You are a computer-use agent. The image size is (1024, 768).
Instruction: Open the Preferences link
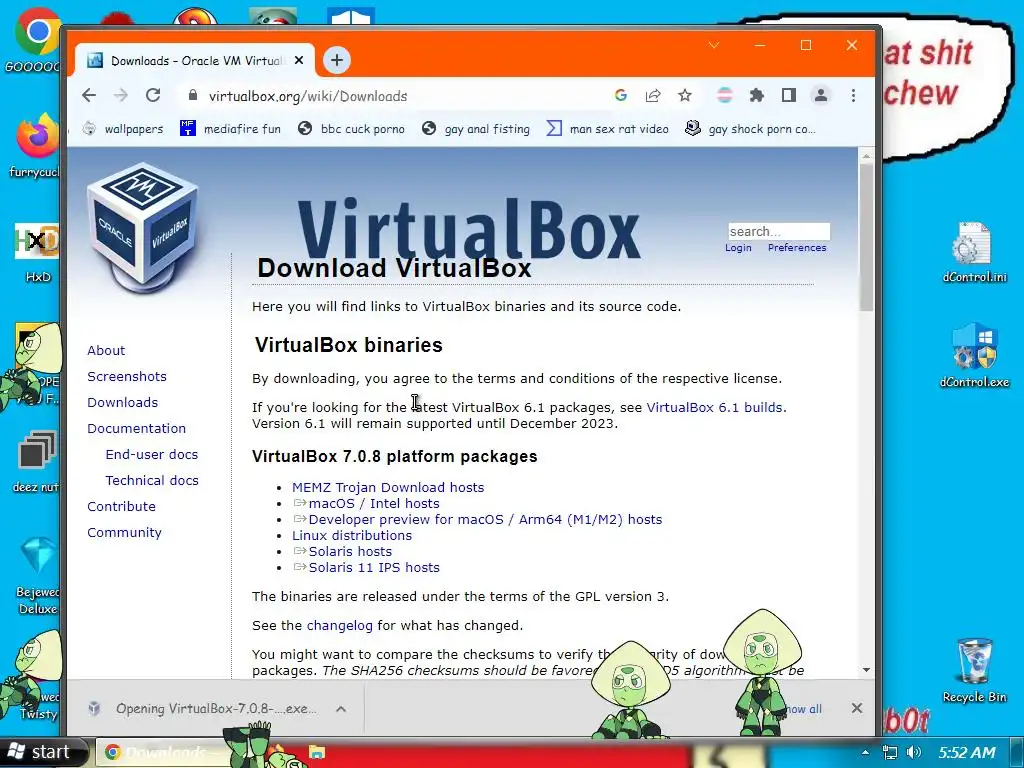point(797,248)
